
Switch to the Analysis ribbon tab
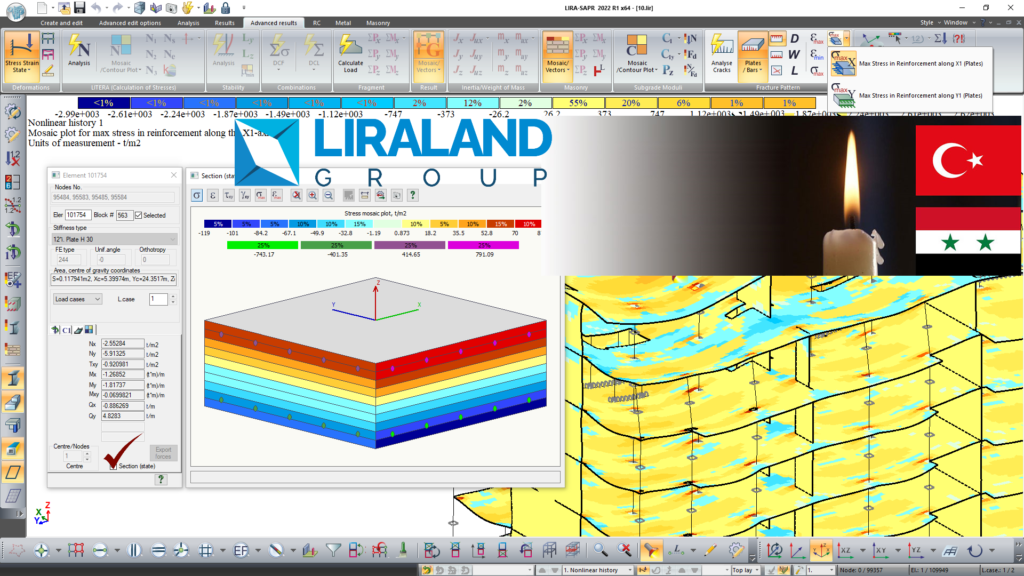coord(187,22)
